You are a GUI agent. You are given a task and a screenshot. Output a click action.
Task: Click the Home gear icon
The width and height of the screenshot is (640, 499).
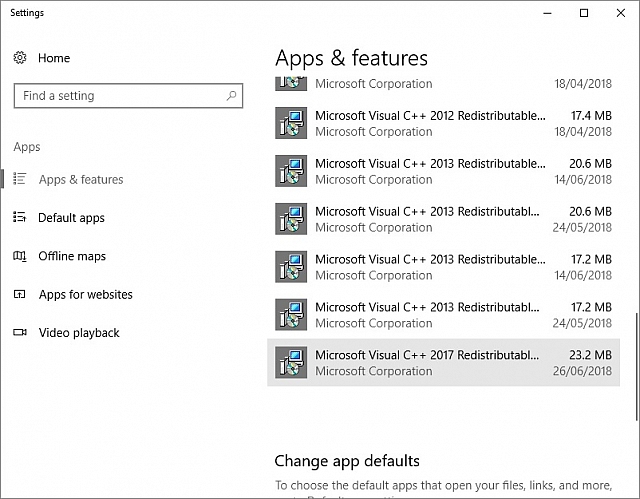pyautogui.click(x=20, y=58)
